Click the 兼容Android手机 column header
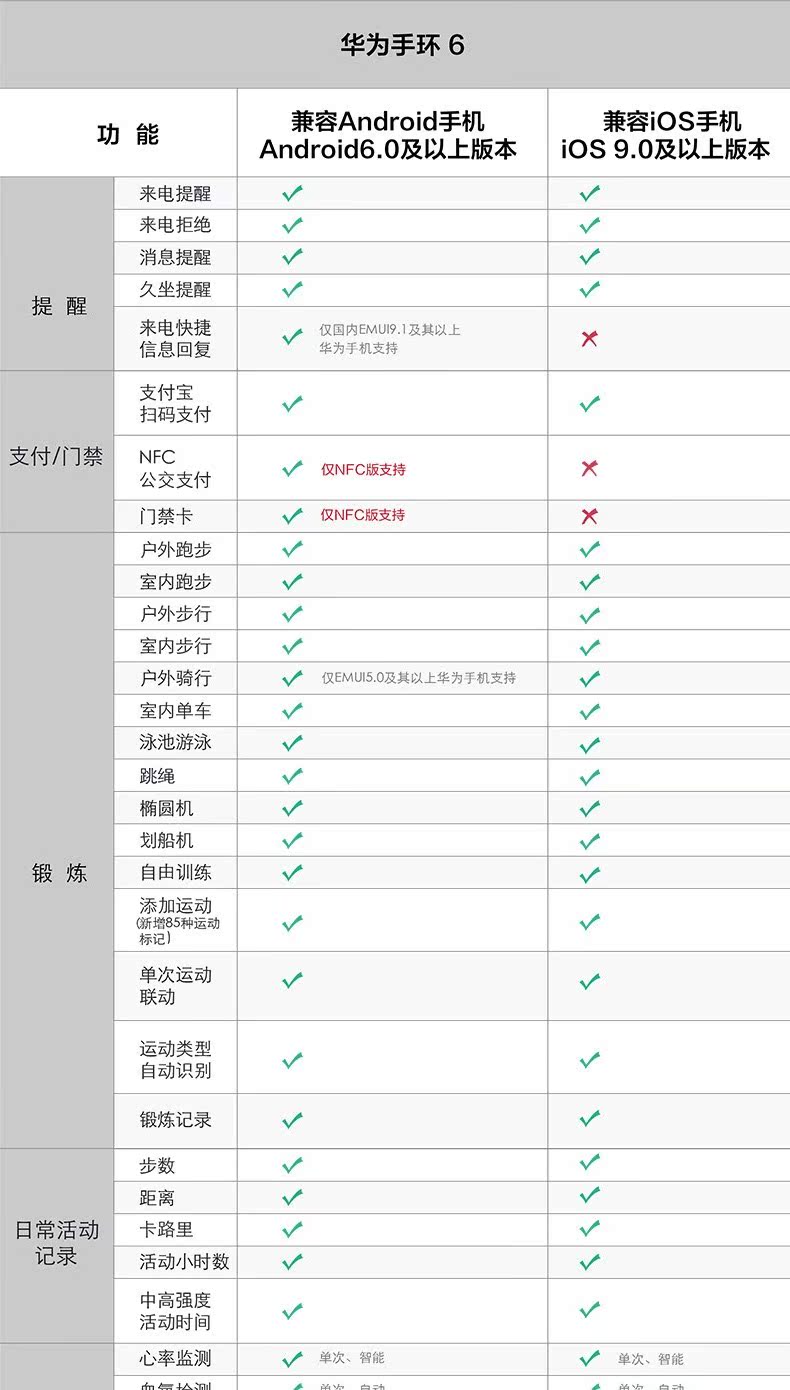This screenshot has width=790, height=1390. 388,135
